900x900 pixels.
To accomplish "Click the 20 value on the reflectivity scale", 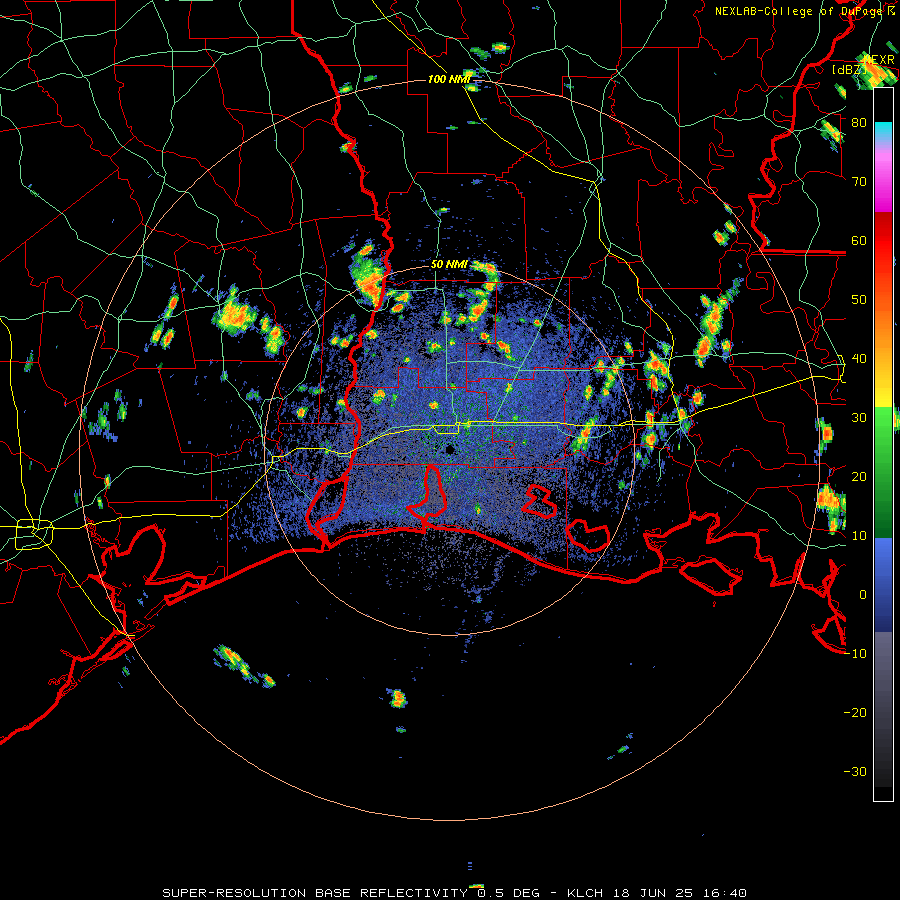I will pyautogui.click(x=859, y=476).
